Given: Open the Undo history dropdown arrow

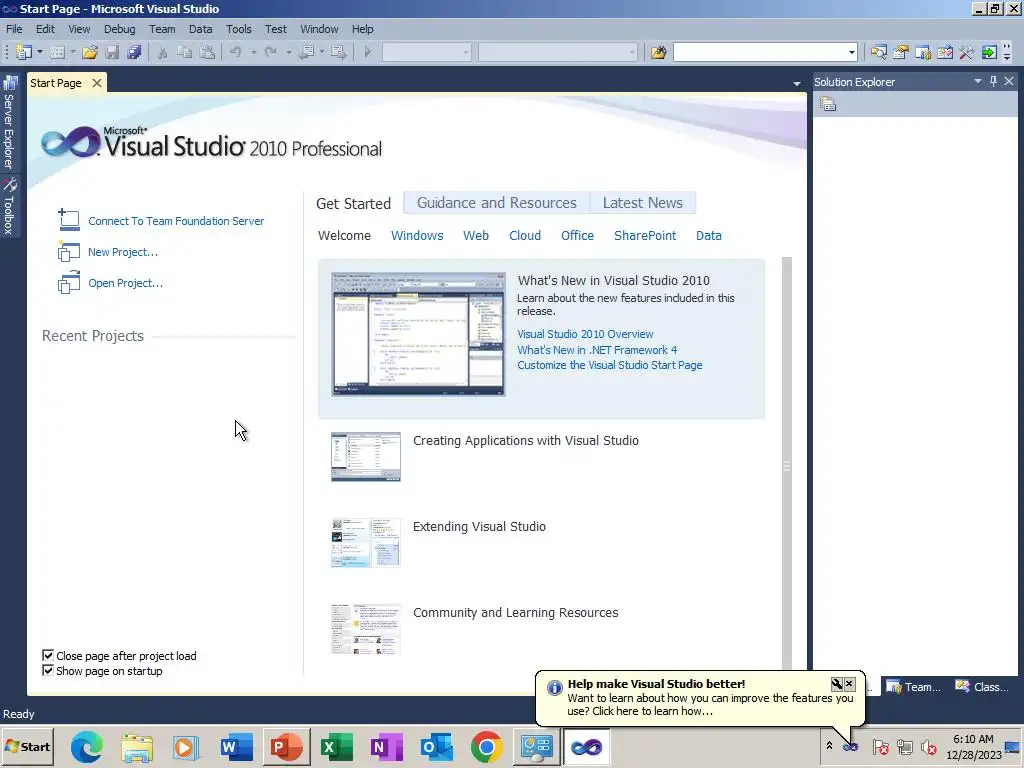Looking at the screenshot, I should [x=253, y=52].
